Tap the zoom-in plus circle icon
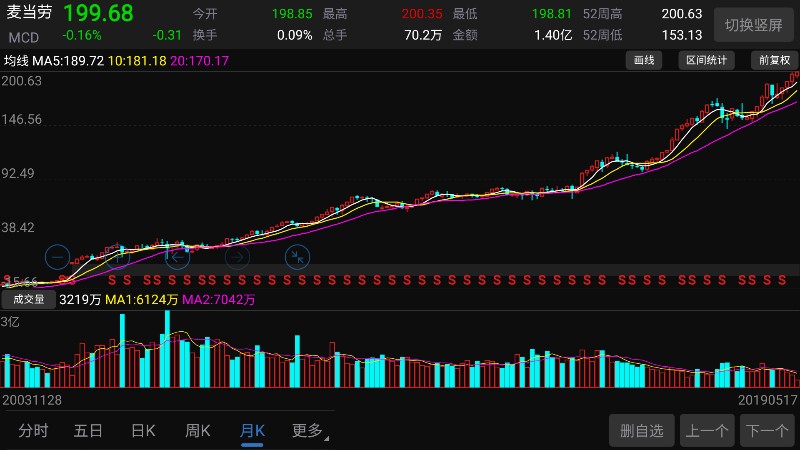The height and width of the screenshot is (450, 800). pyautogui.click(x=118, y=257)
